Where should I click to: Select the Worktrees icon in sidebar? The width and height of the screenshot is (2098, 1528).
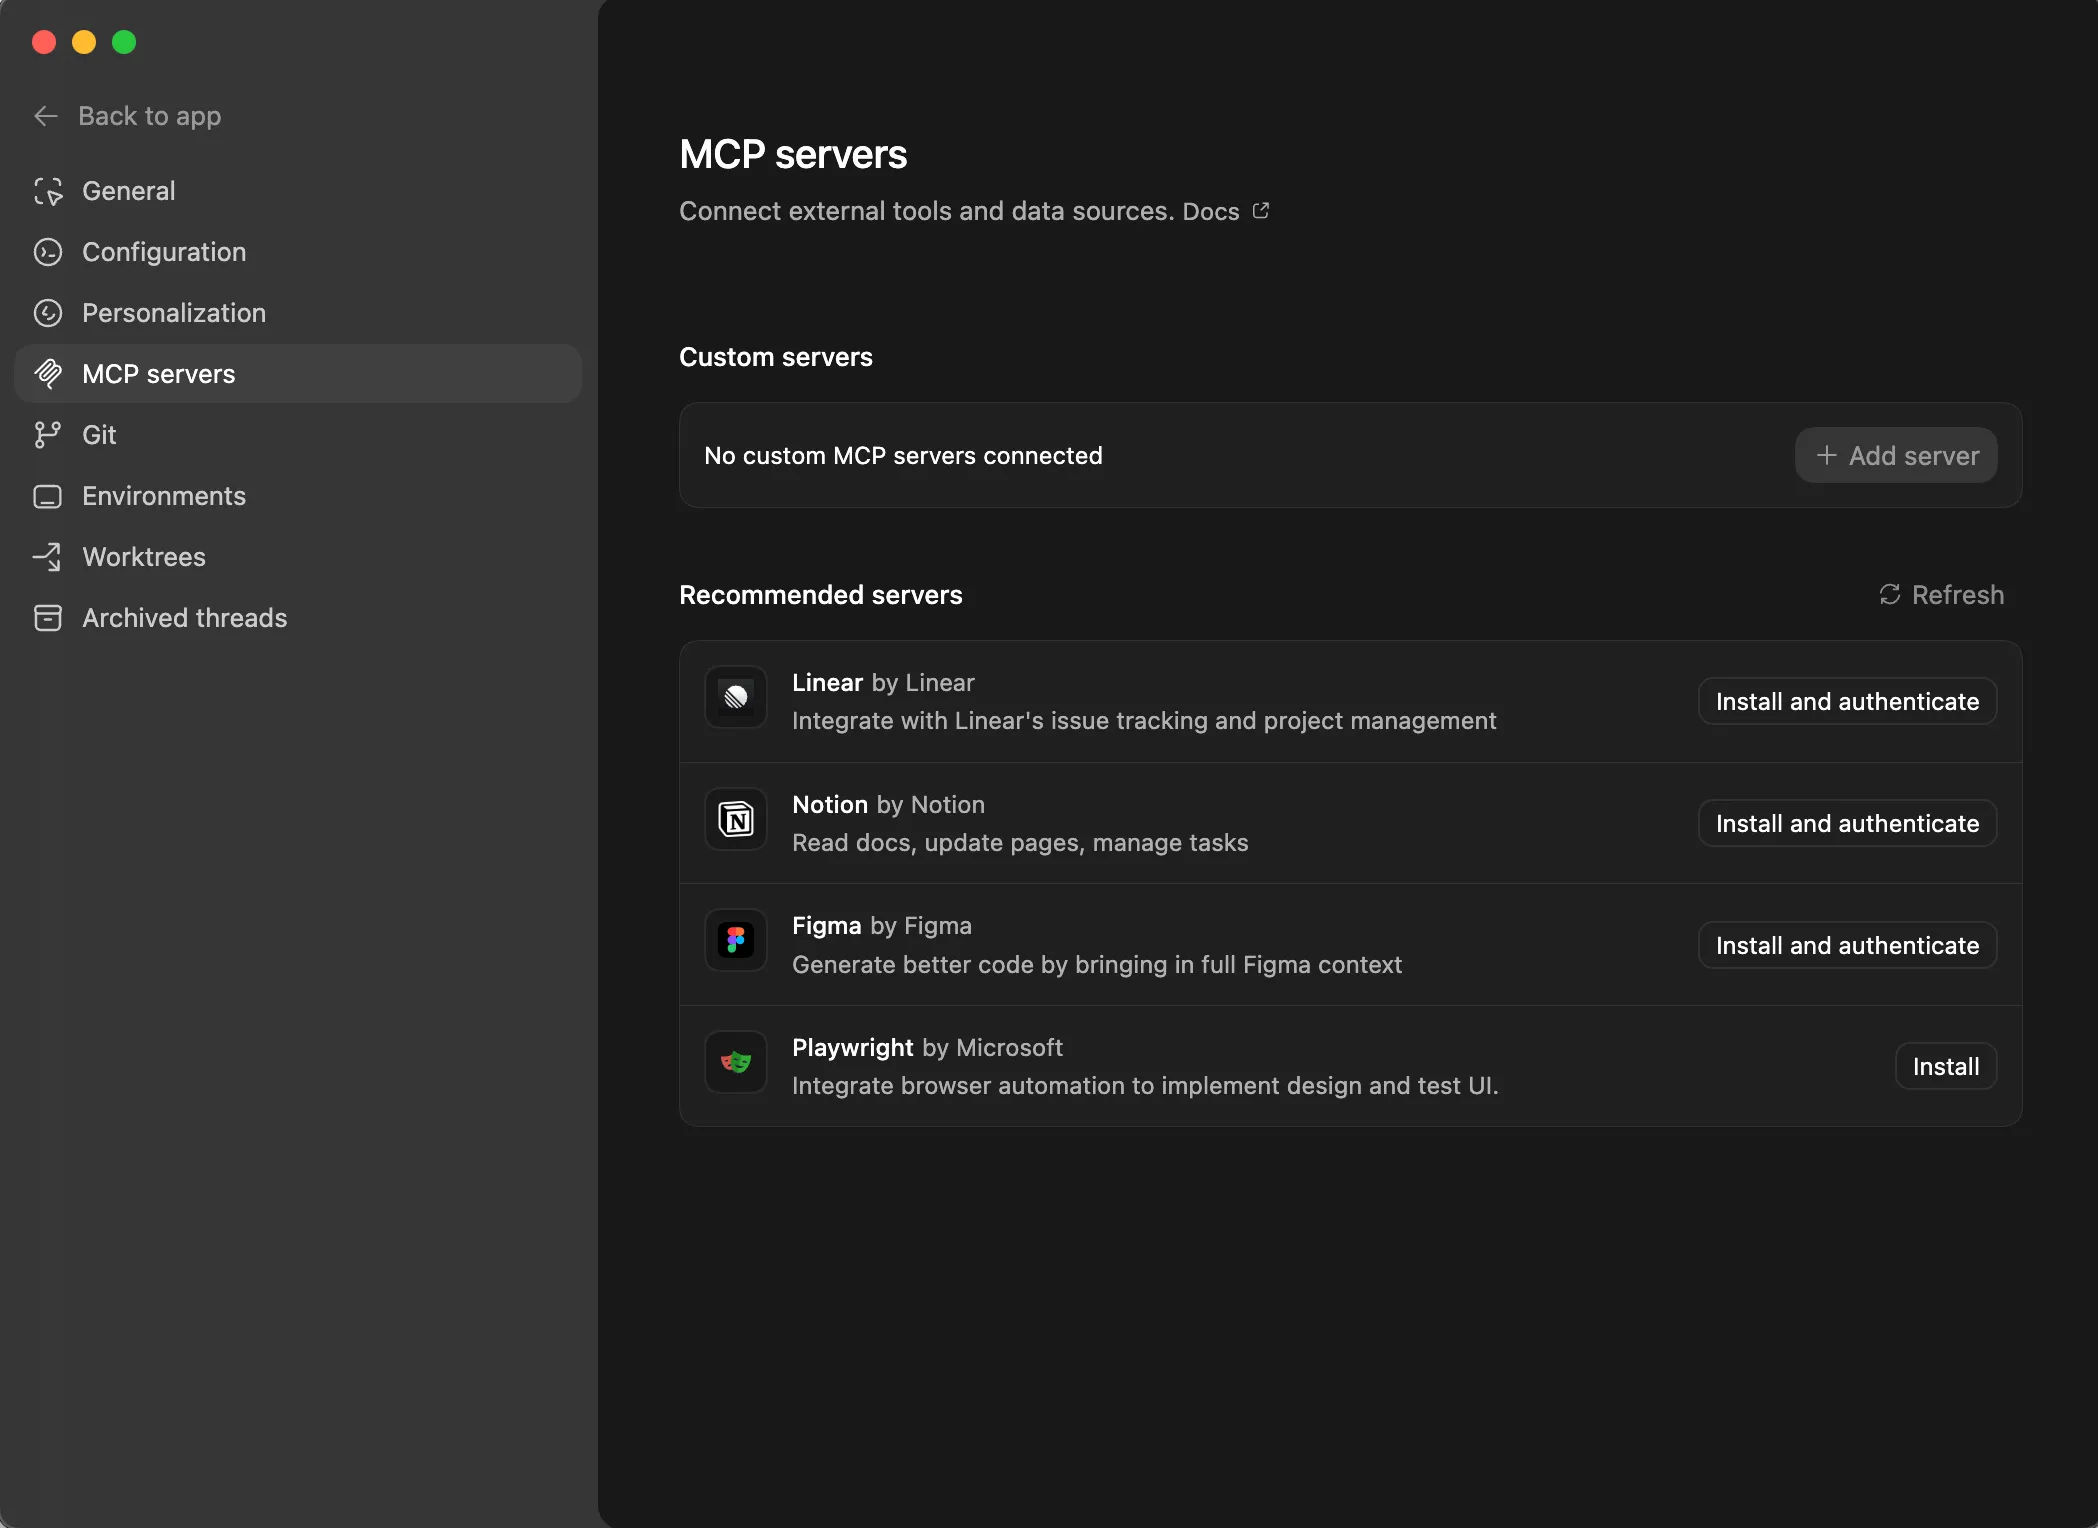pos(48,557)
